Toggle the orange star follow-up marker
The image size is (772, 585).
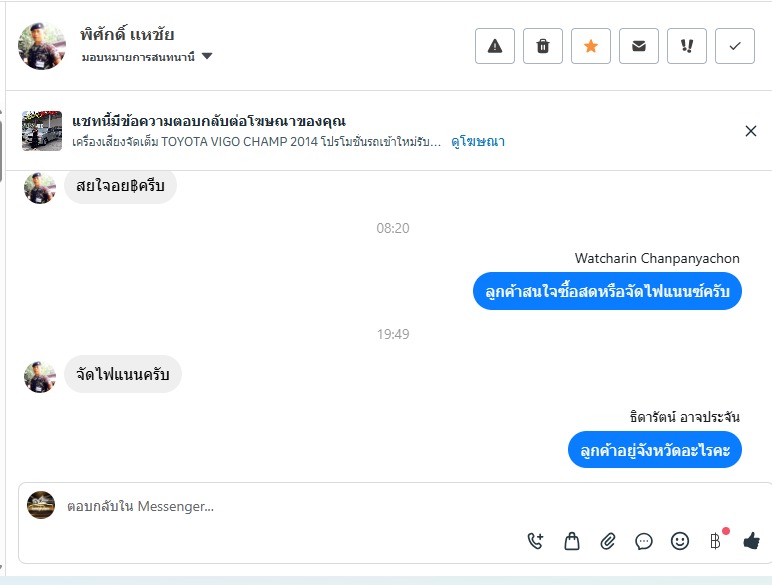[591, 46]
